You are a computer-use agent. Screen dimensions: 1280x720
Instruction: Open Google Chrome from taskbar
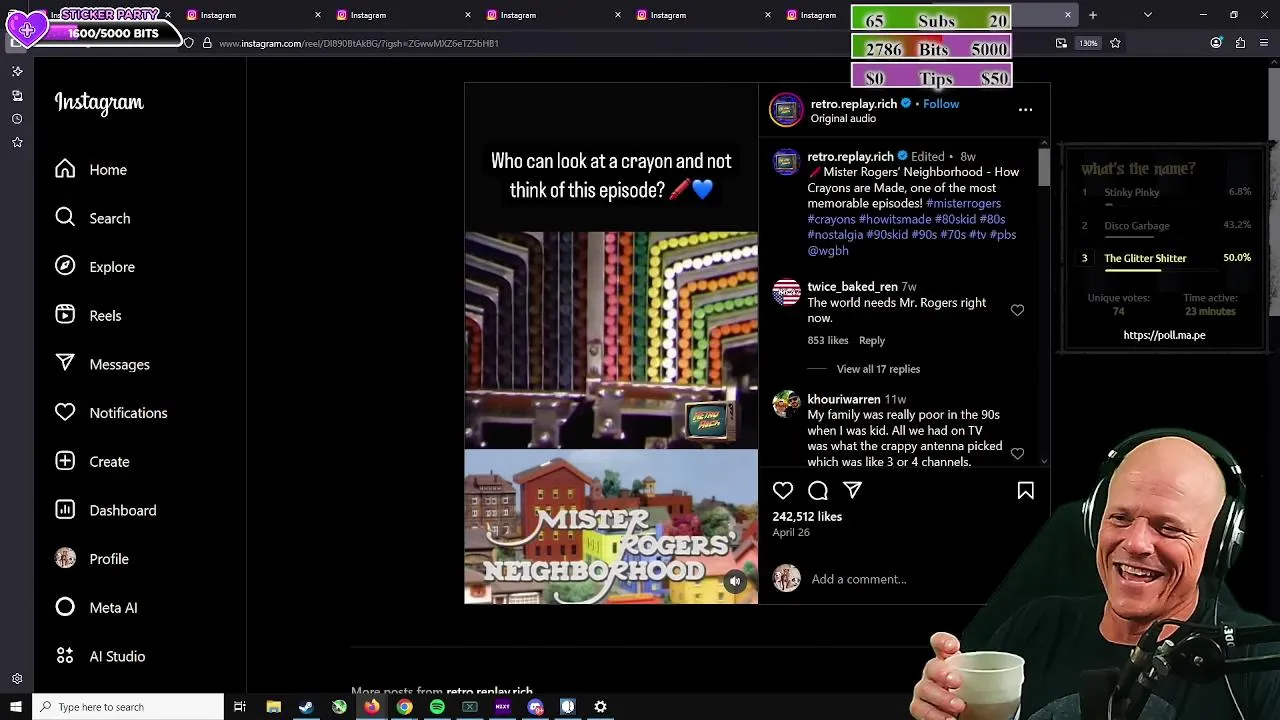tap(404, 707)
